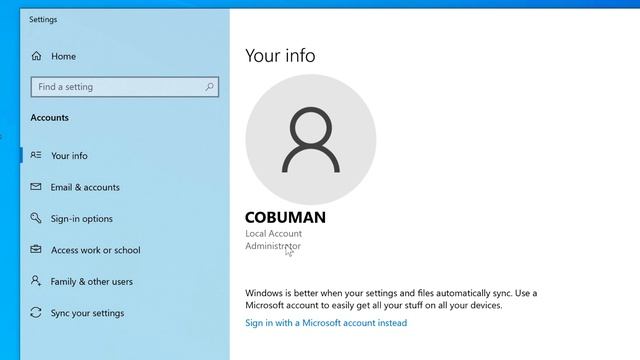Open Family & other users section
This screenshot has height=360, width=640.
(x=91, y=281)
